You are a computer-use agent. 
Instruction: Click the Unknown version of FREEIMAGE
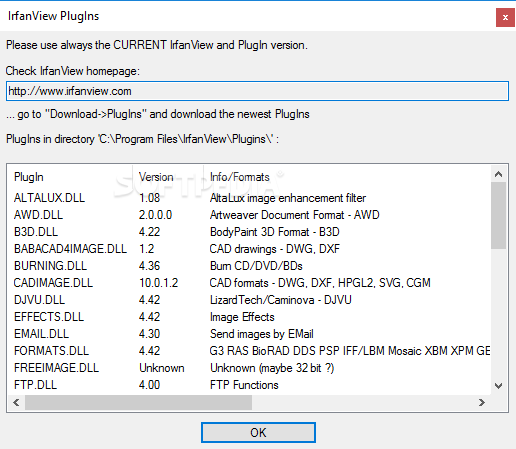coord(162,368)
